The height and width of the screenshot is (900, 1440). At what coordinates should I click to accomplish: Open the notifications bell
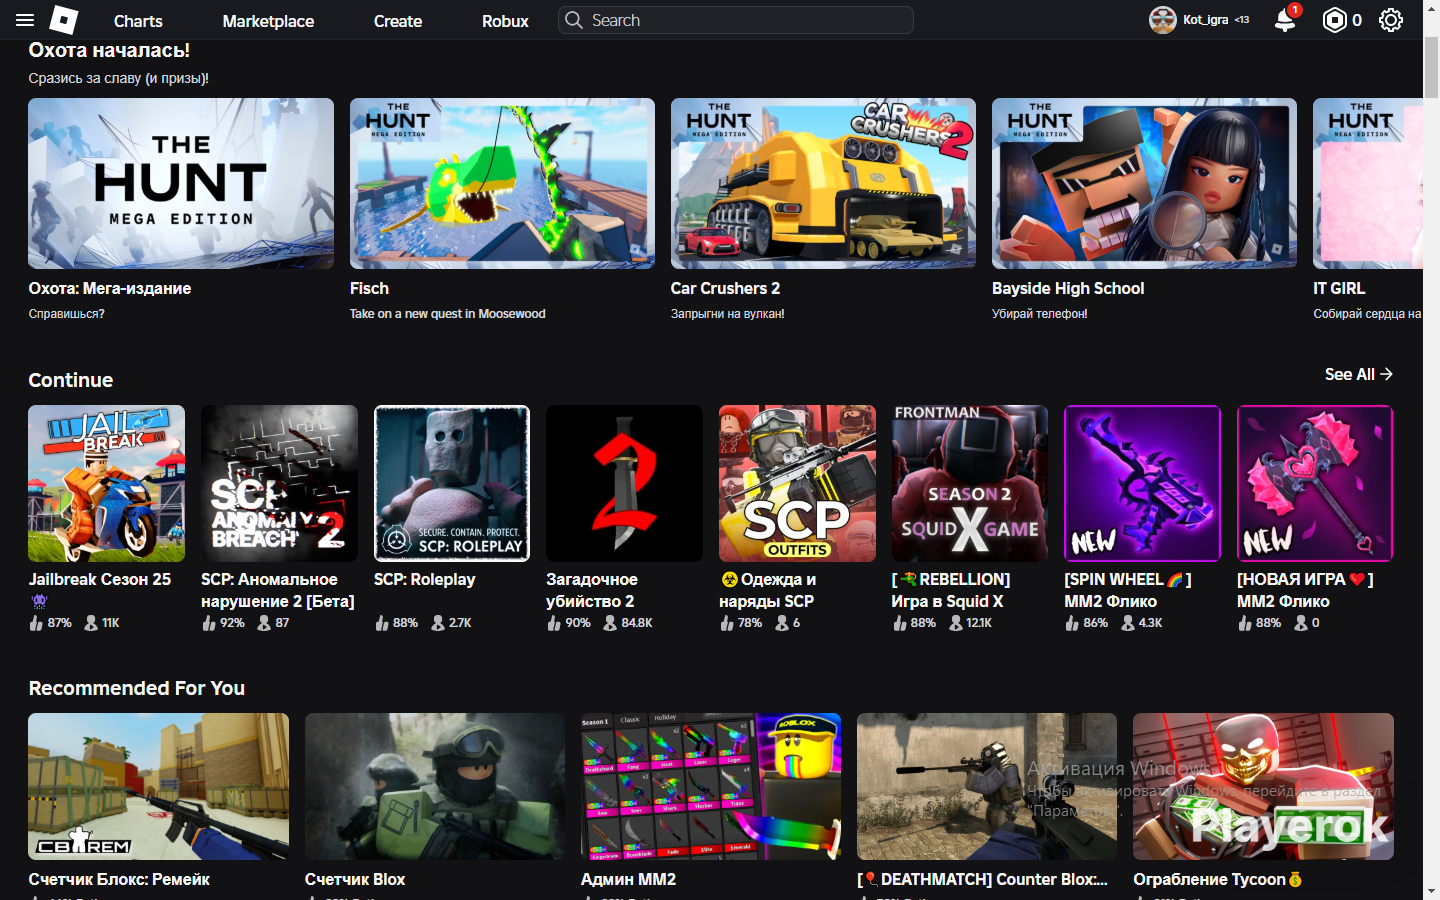[1286, 20]
